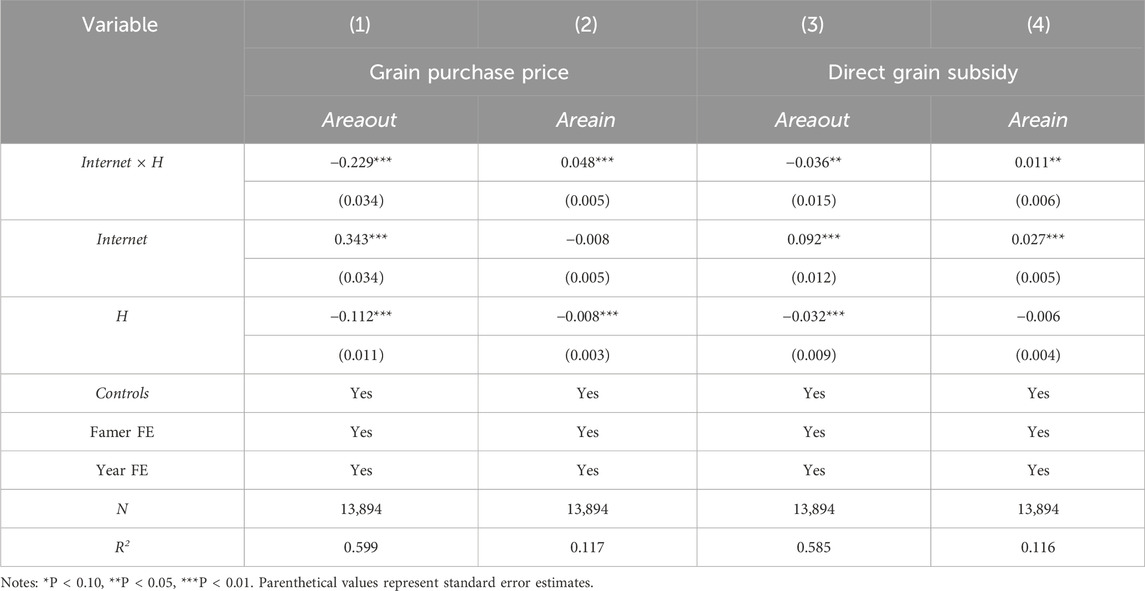Click the (0.015) standard error cell
The width and height of the screenshot is (1145, 591).
pos(813,201)
